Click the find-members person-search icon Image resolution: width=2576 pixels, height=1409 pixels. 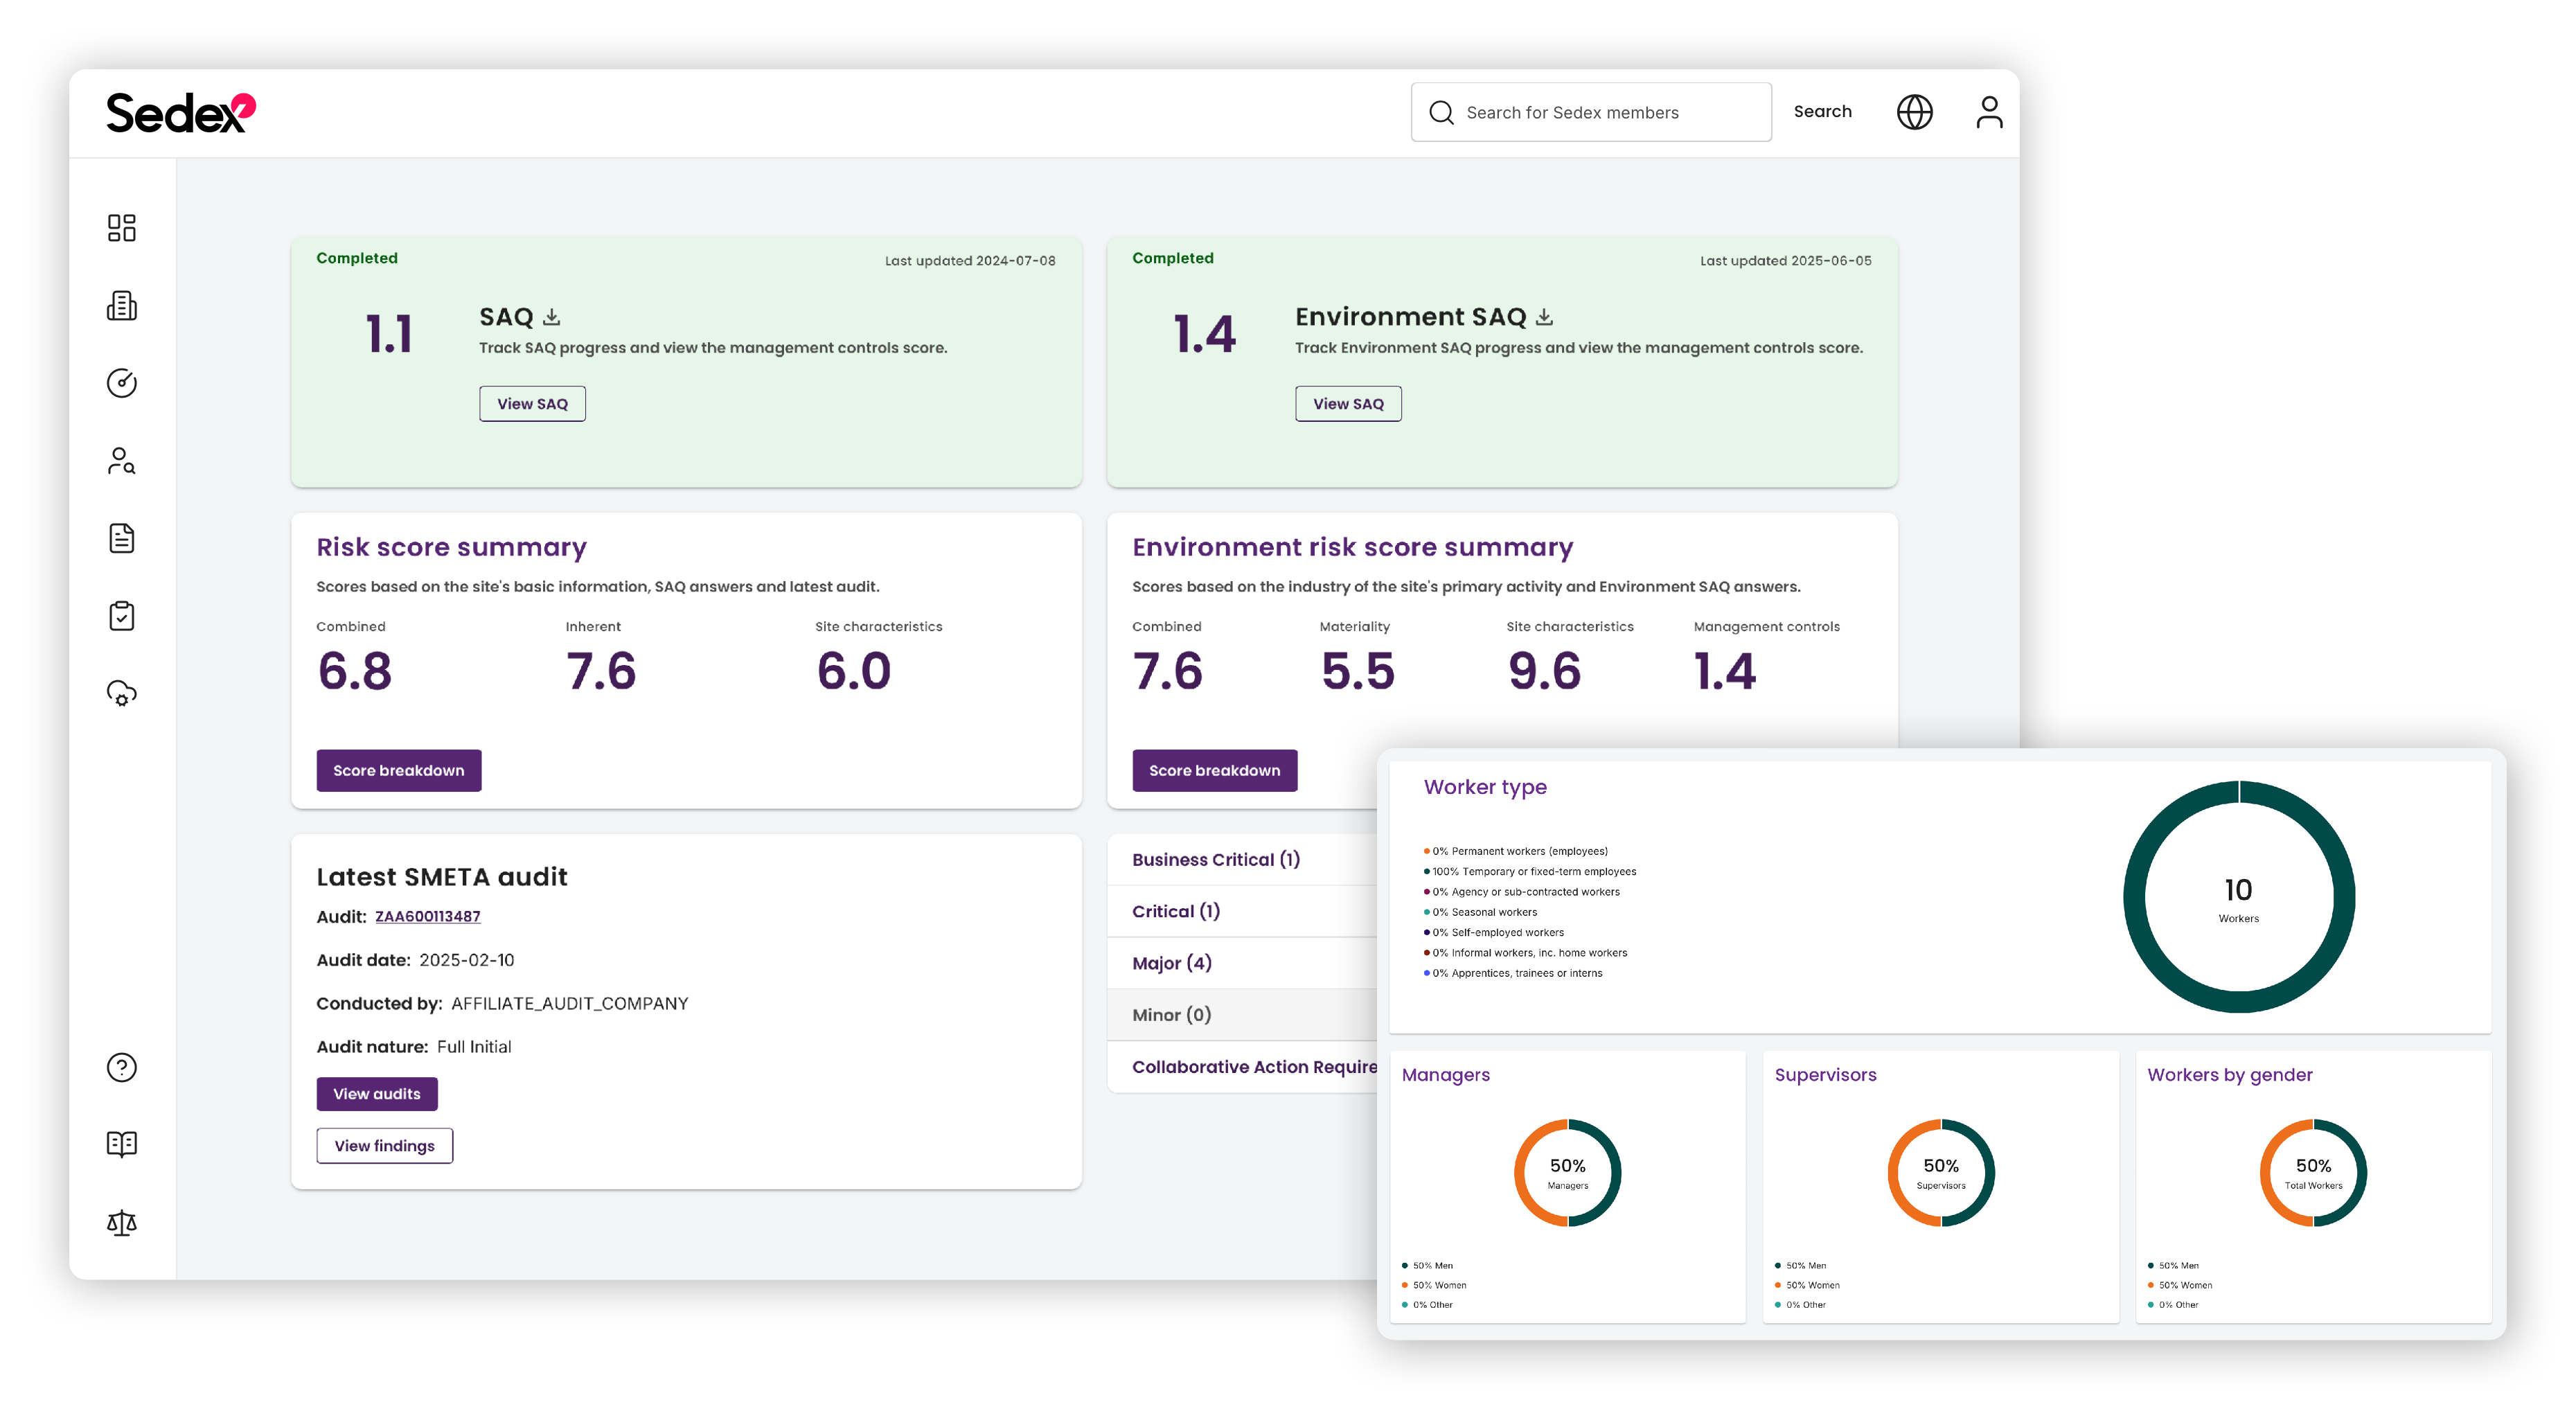122,461
